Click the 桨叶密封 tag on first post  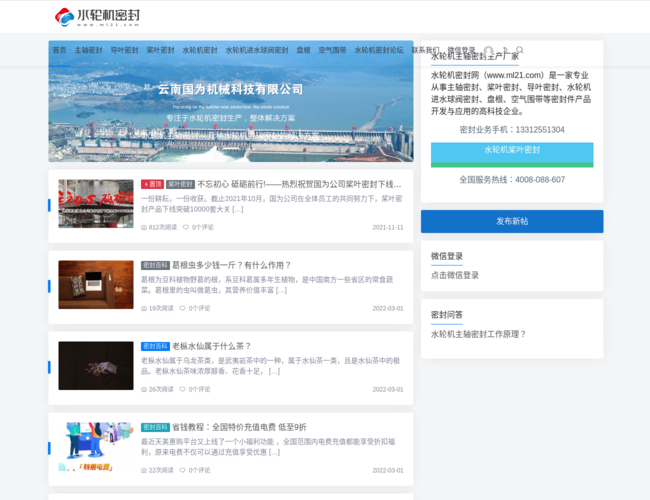(180, 184)
